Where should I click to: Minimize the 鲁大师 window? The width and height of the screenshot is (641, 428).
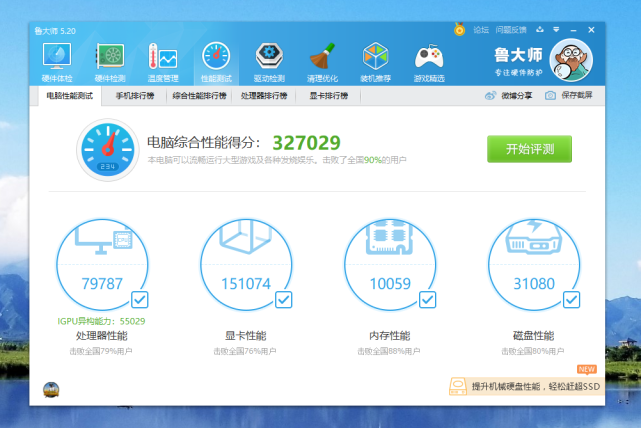tap(574, 30)
